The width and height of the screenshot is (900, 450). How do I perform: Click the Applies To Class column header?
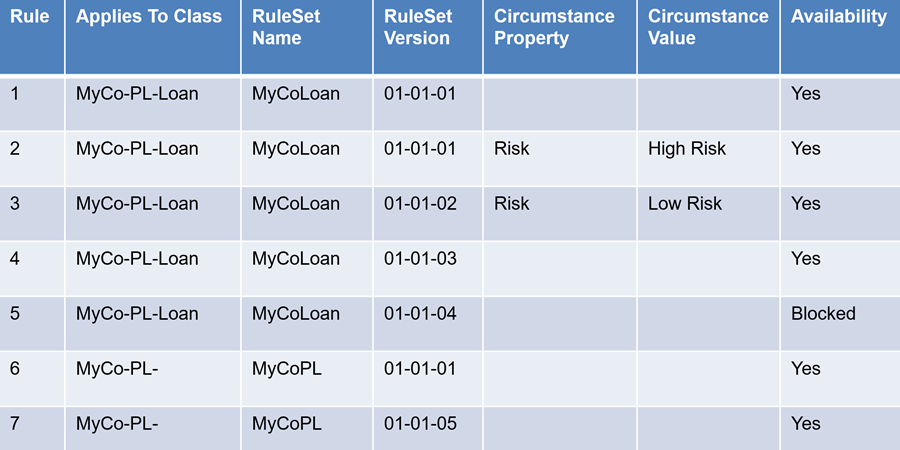click(x=149, y=17)
